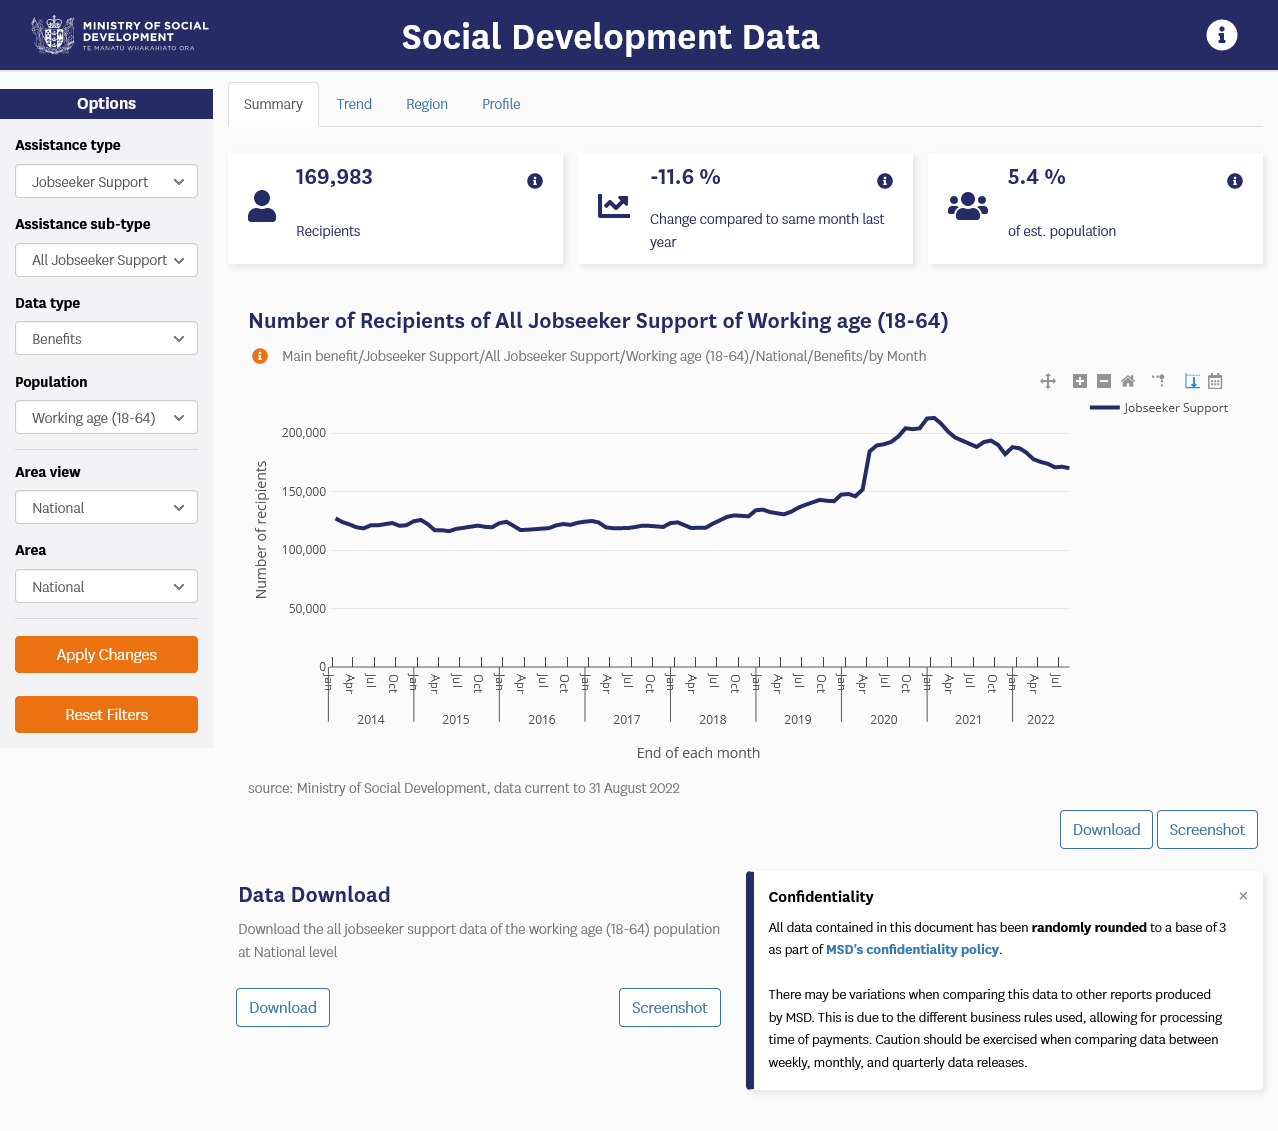Zoom out on the chart
The width and height of the screenshot is (1278, 1131).
tap(1104, 381)
